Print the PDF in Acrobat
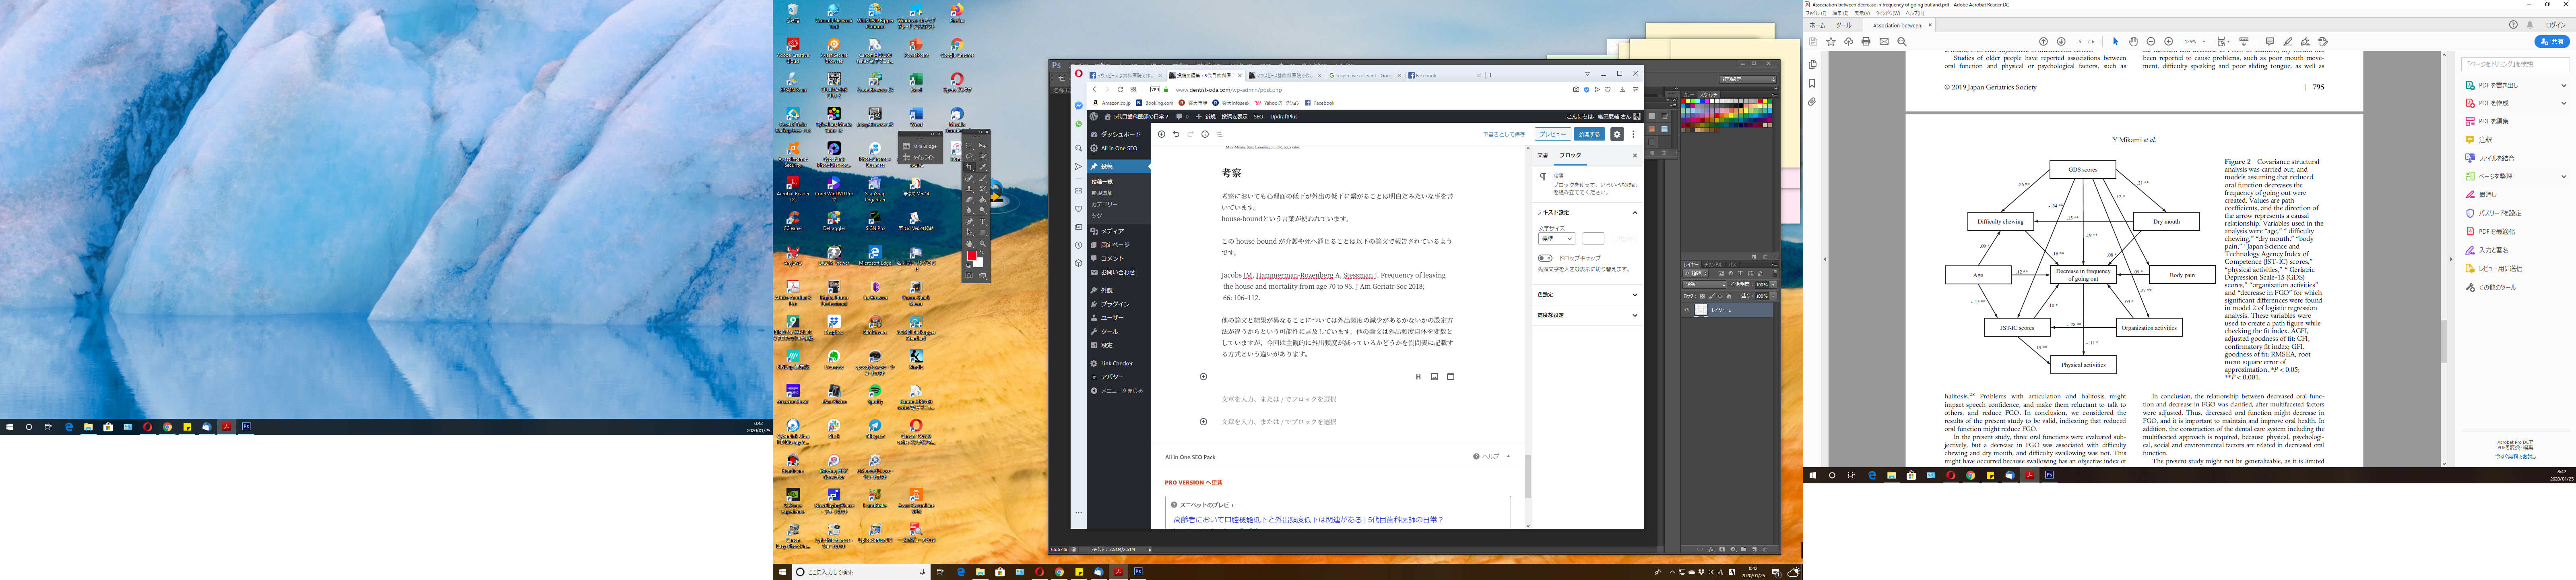 tap(1866, 42)
